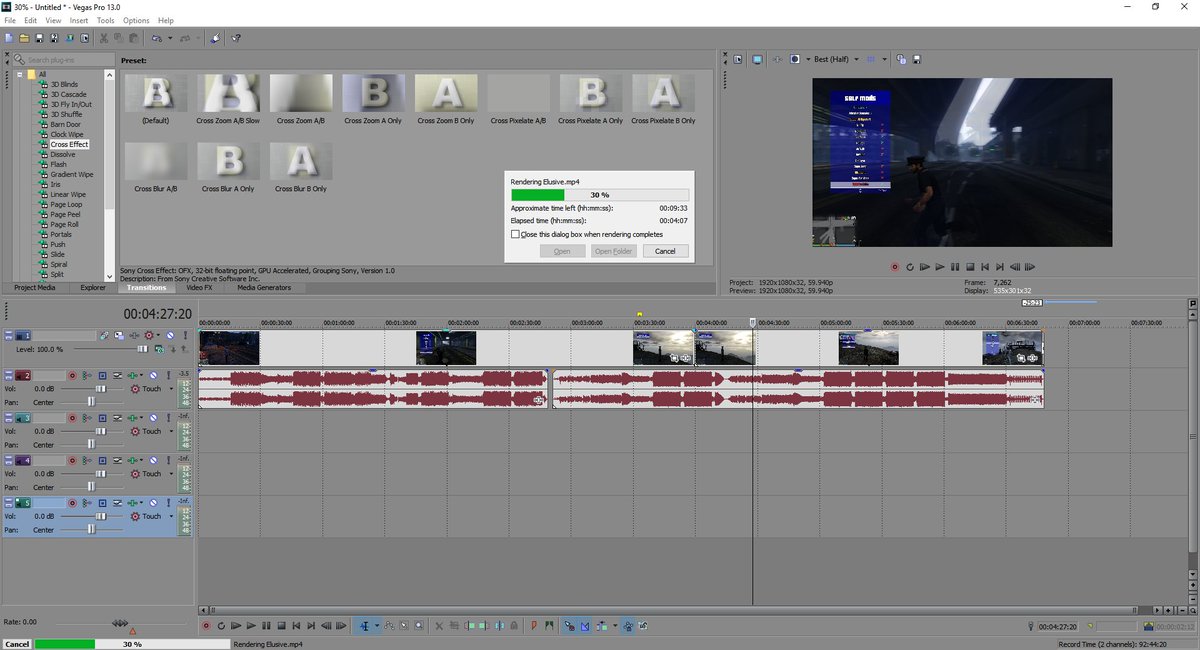Open the overlays grid dropdown arrow in preview
This screenshot has height=650, width=1200.
click(x=884, y=59)
